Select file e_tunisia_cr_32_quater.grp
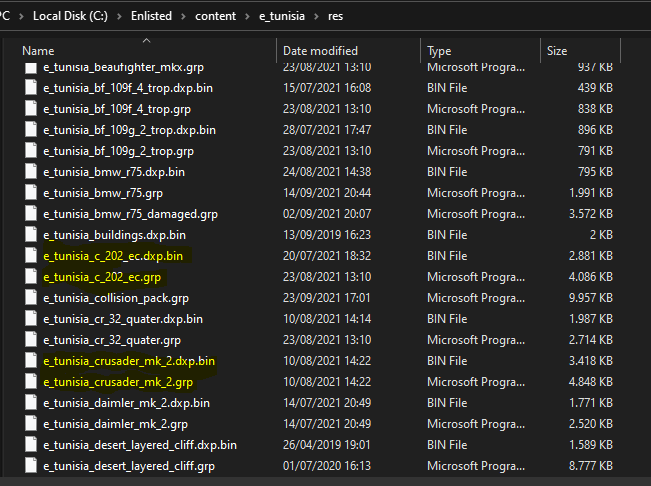This screenshot has height=486, width=651. pos(112,340)
